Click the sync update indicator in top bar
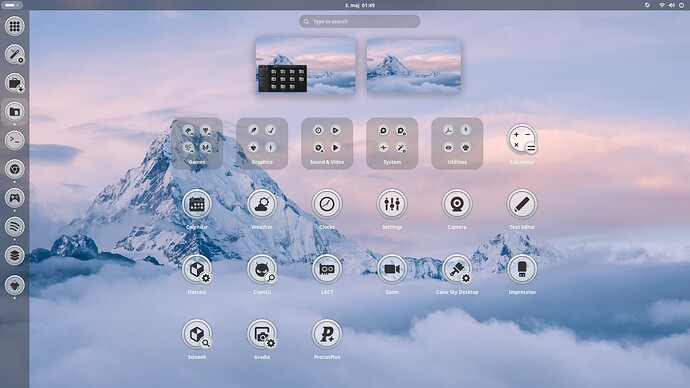 [647, 5]
